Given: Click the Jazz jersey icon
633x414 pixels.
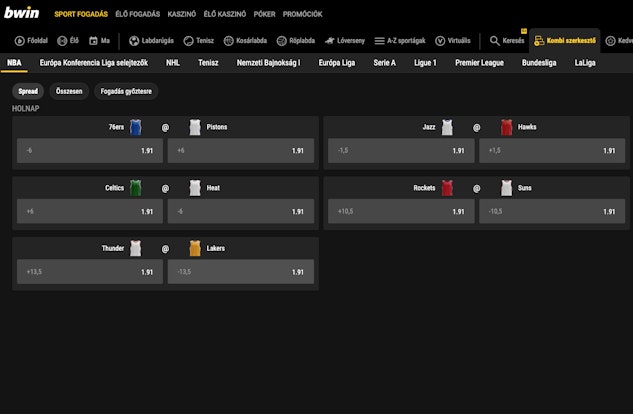Looking at the screenshot, I should (447, 127).
